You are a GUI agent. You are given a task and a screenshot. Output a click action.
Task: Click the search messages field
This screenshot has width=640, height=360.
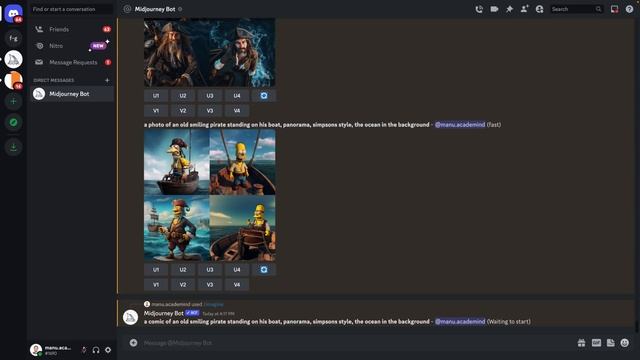576,9
